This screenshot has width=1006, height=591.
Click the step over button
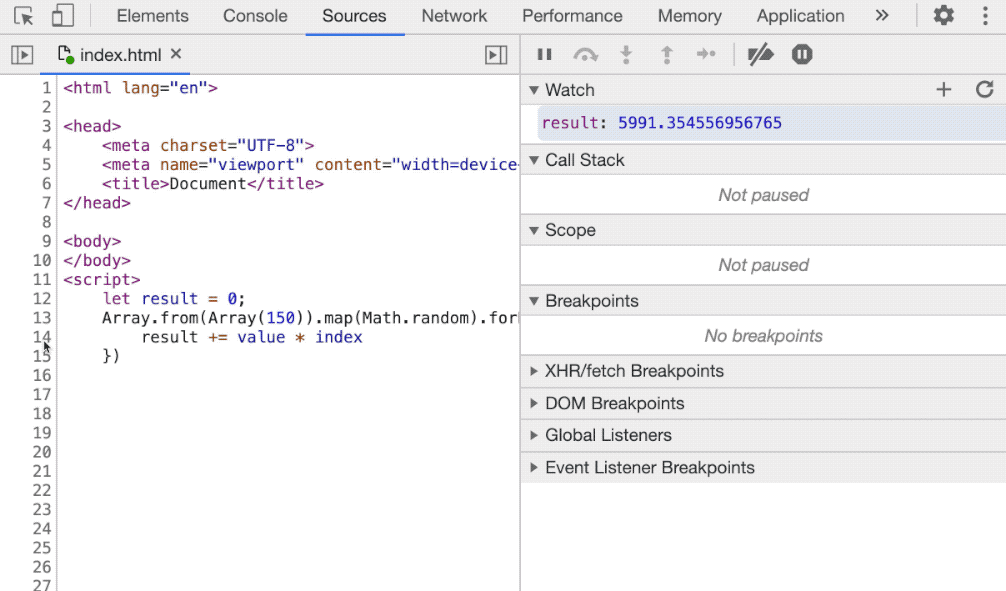click(x=585, y=55)
